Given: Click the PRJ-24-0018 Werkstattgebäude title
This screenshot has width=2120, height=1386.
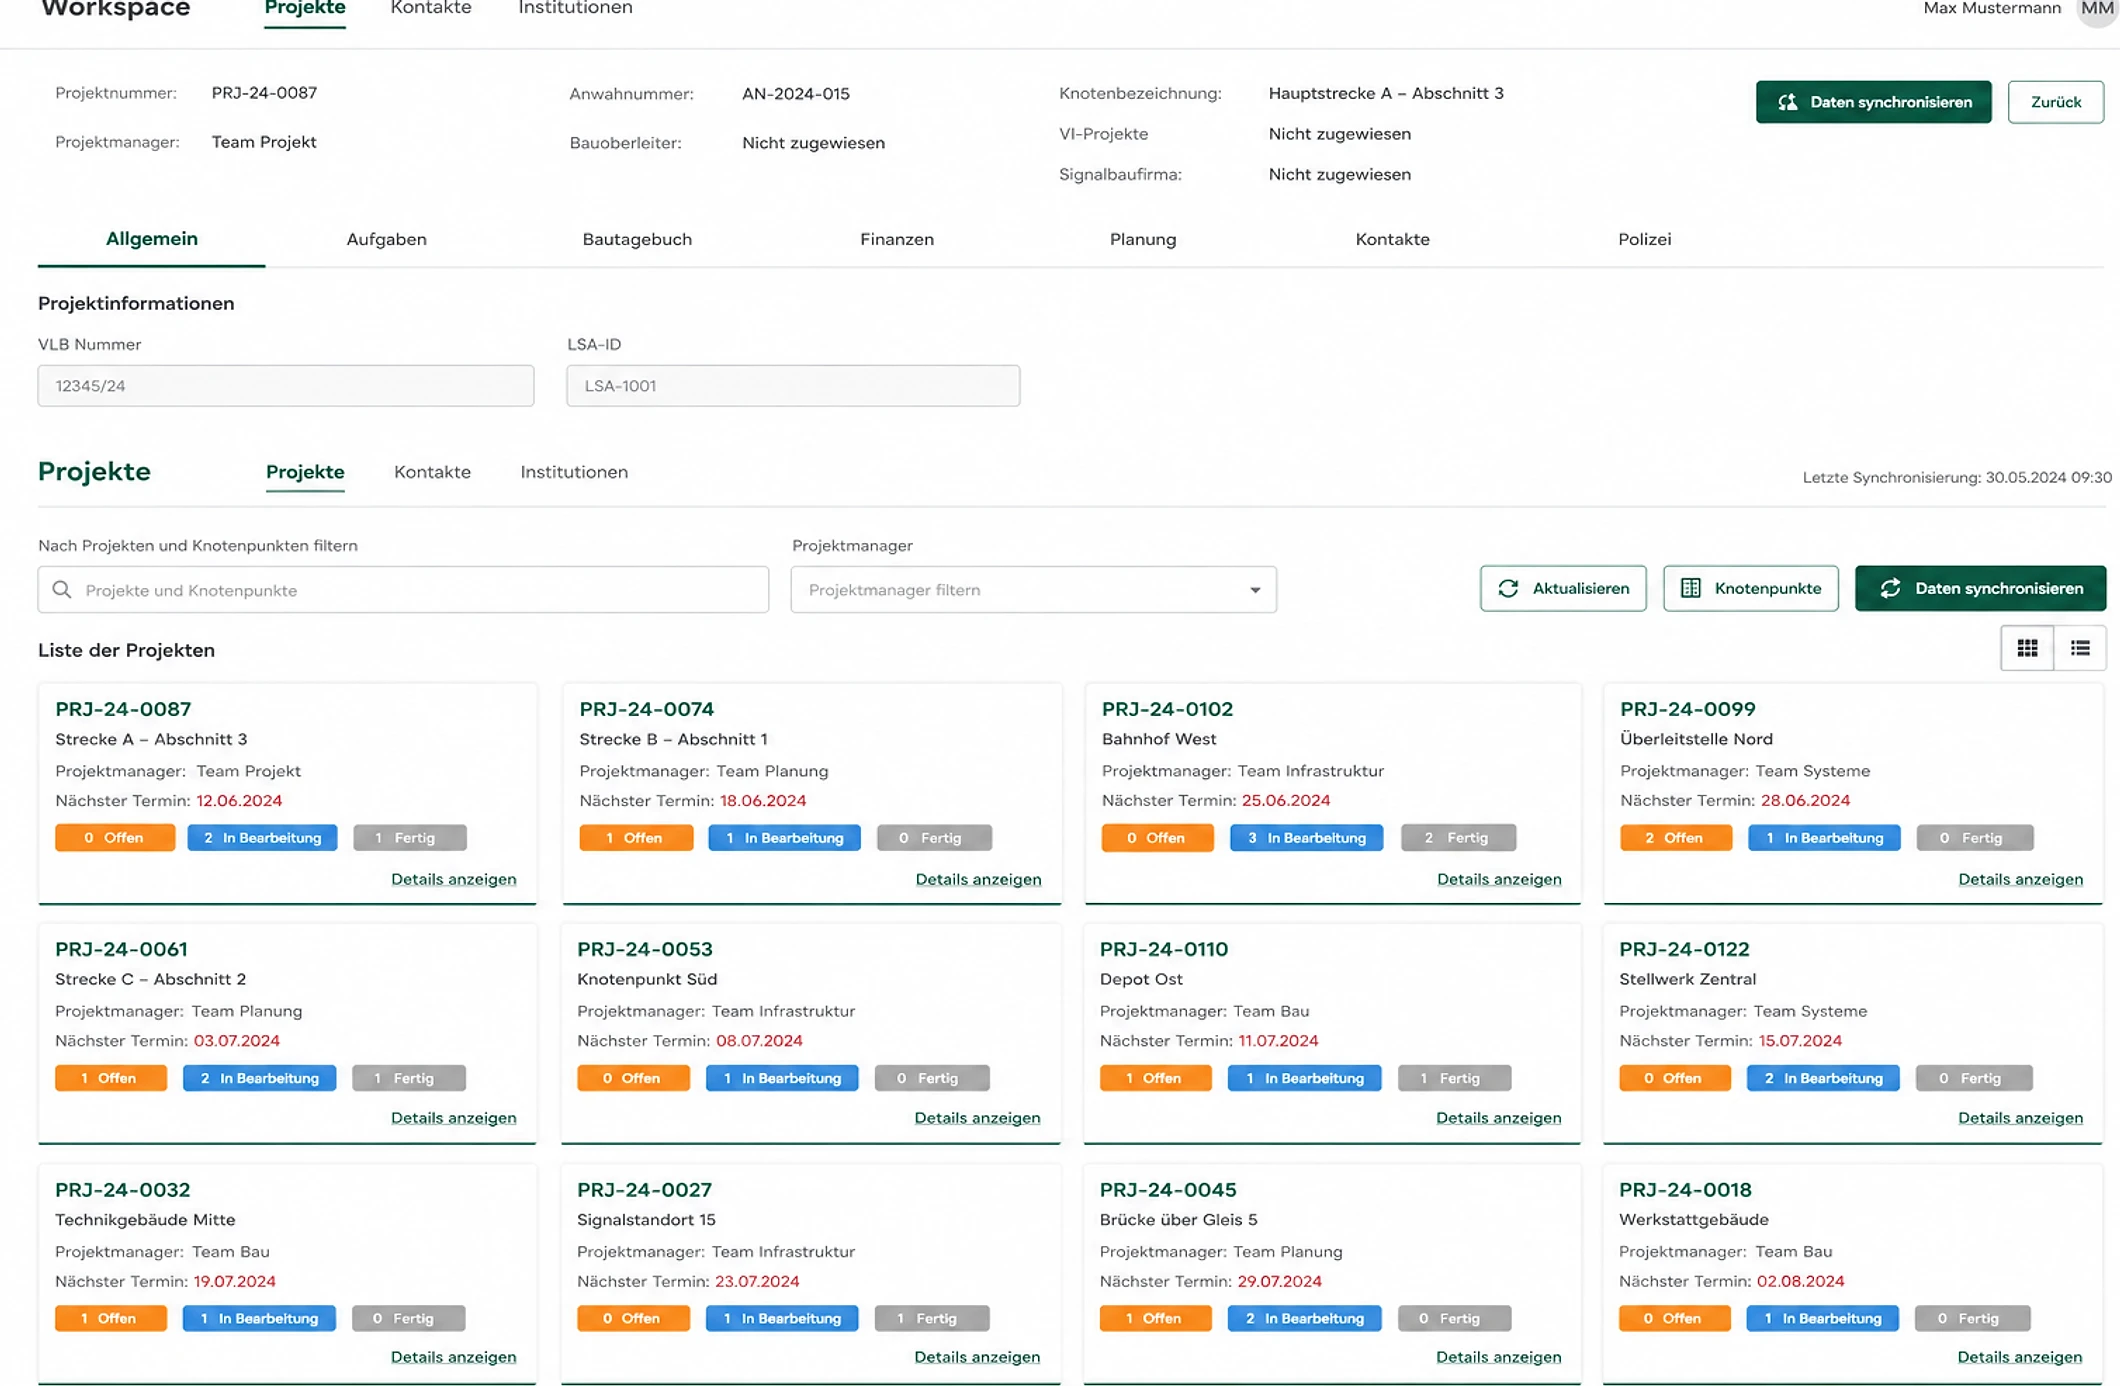Looking at the screenshot, I should 1685,1190.
